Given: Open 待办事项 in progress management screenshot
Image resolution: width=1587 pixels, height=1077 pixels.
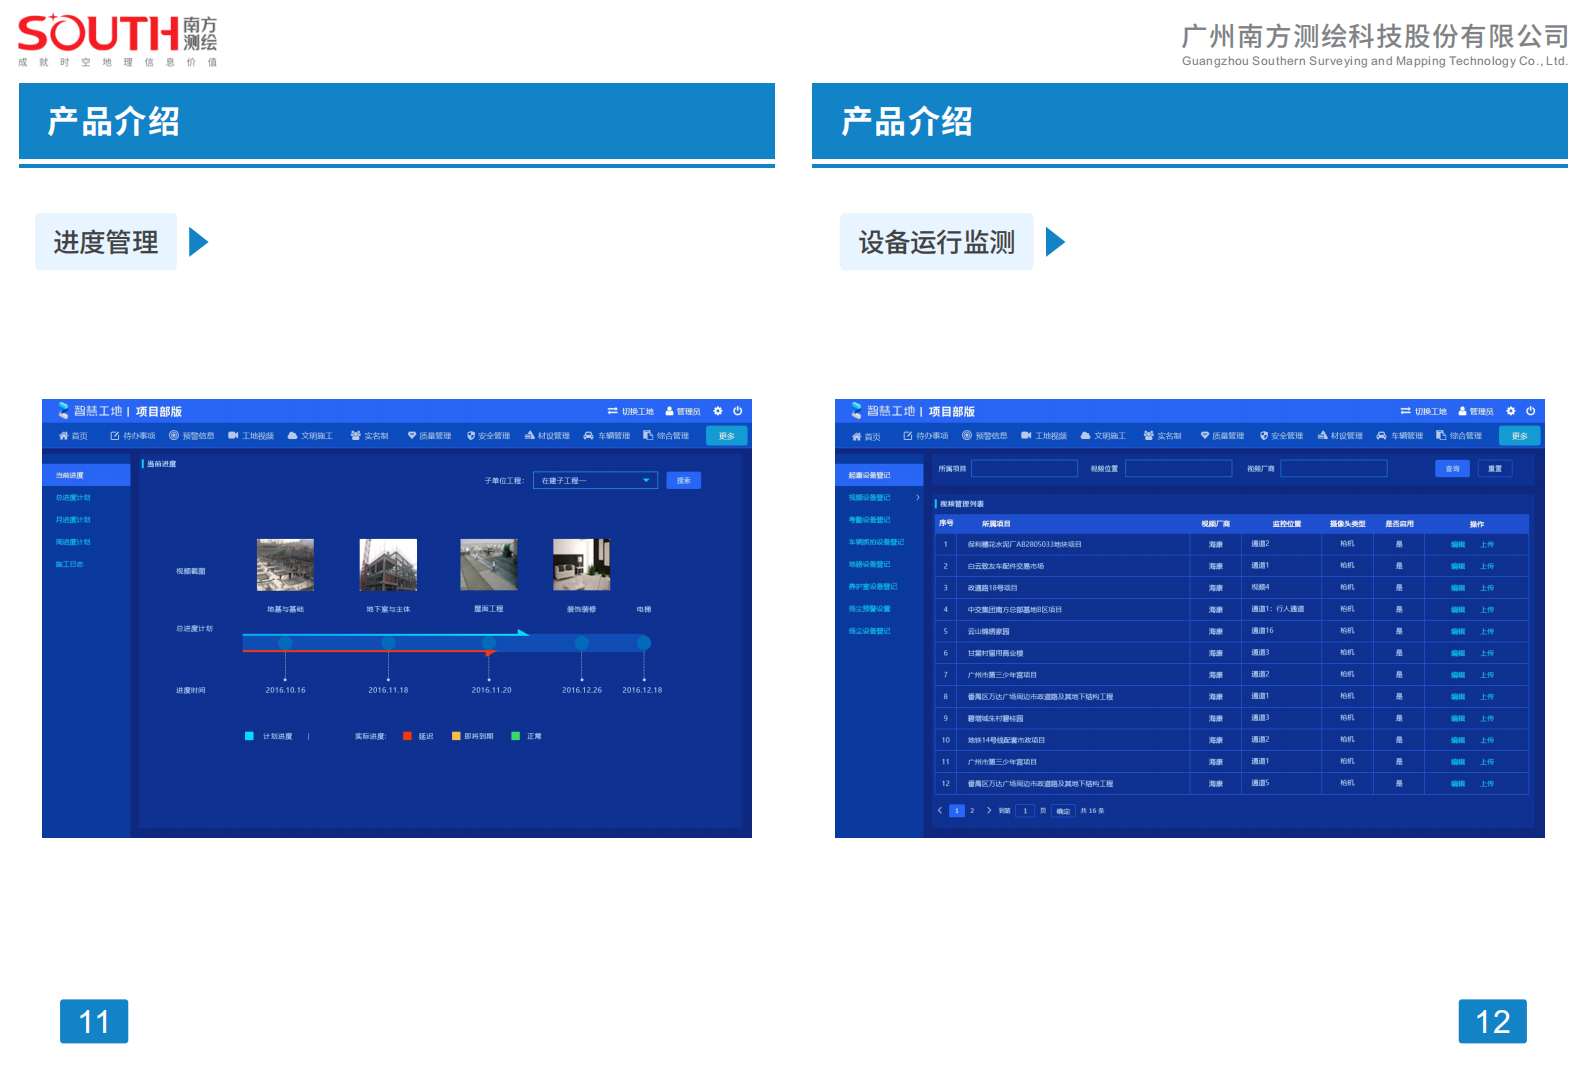Looking at the screenshot, I should coord(133,436).
